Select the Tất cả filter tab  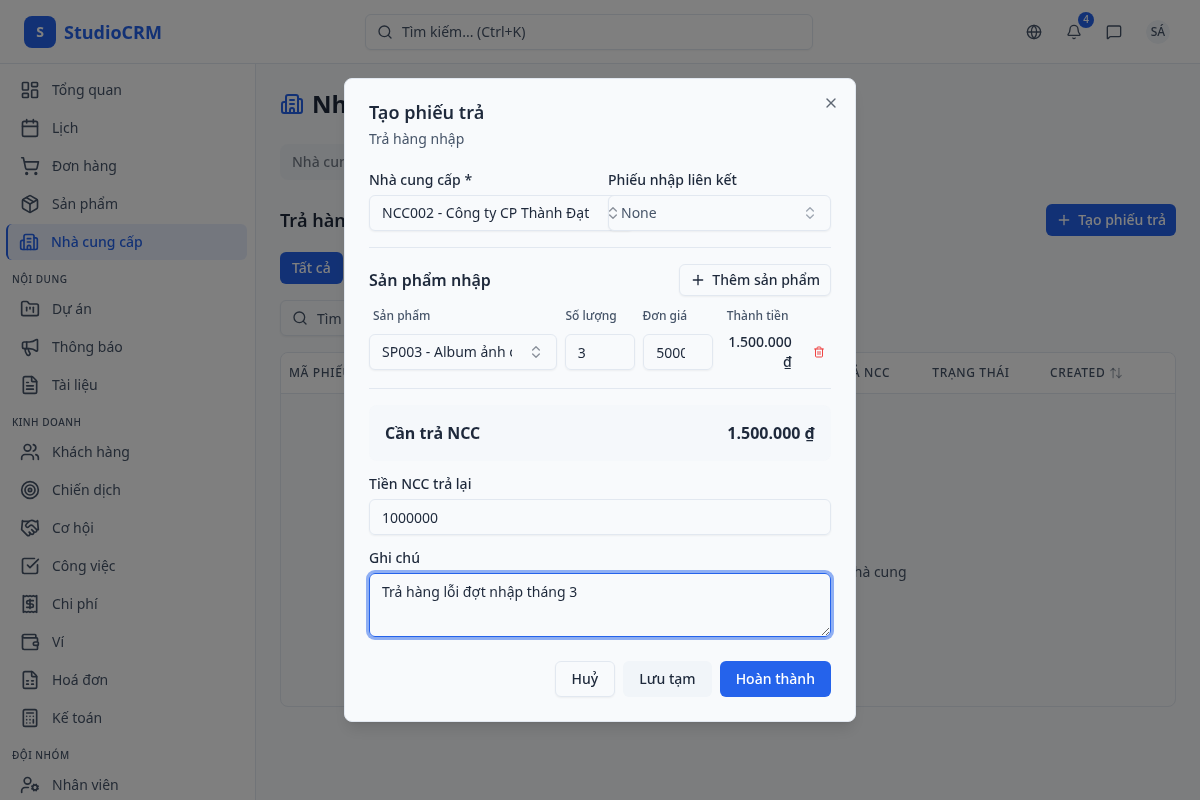click(x=311, y=268)
